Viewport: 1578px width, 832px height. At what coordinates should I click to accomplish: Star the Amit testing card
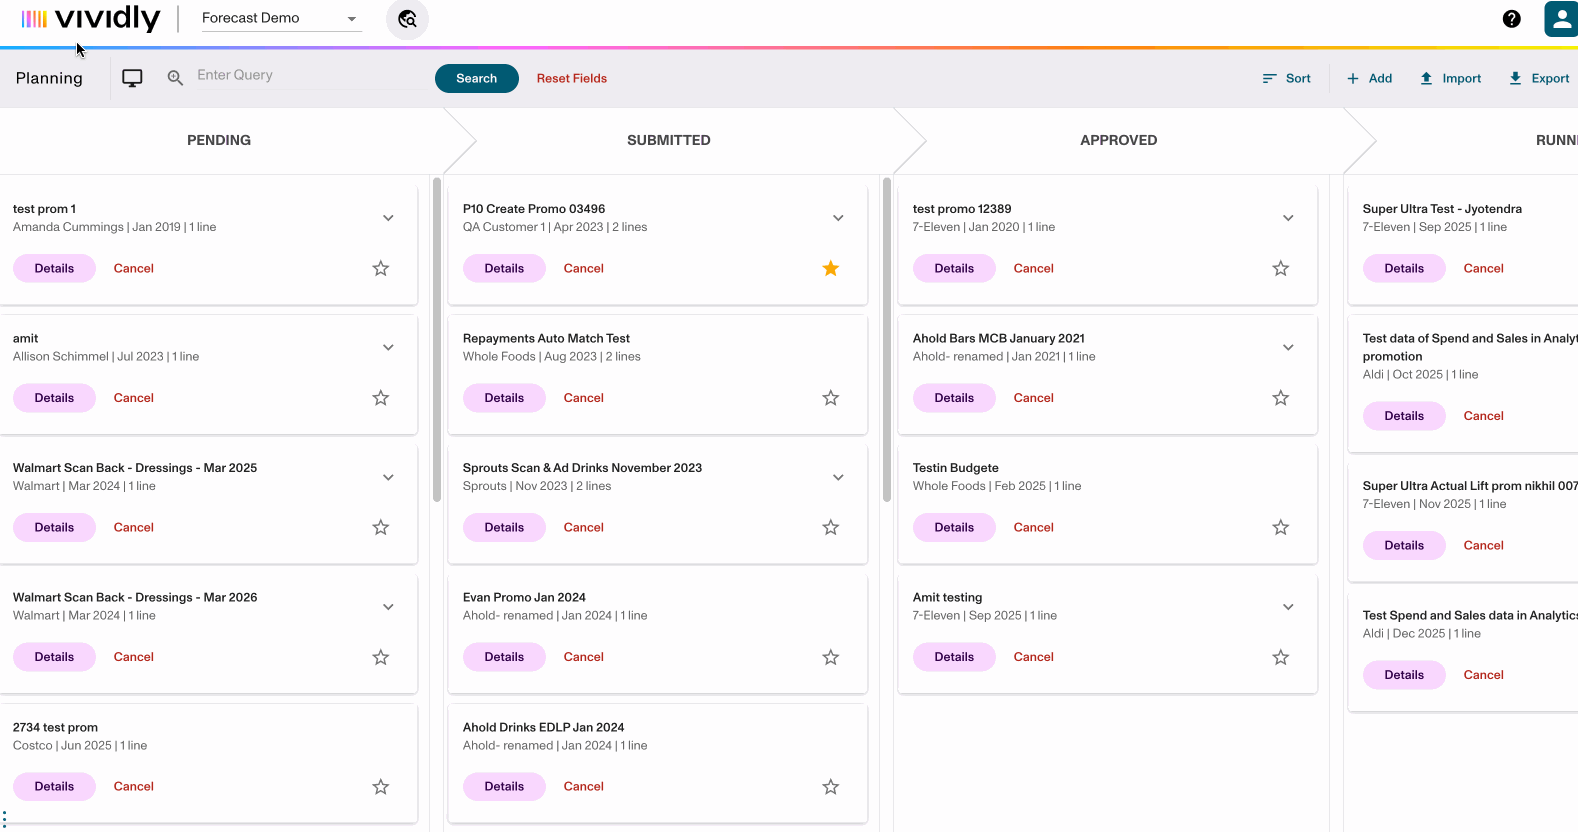[1281, 657]
